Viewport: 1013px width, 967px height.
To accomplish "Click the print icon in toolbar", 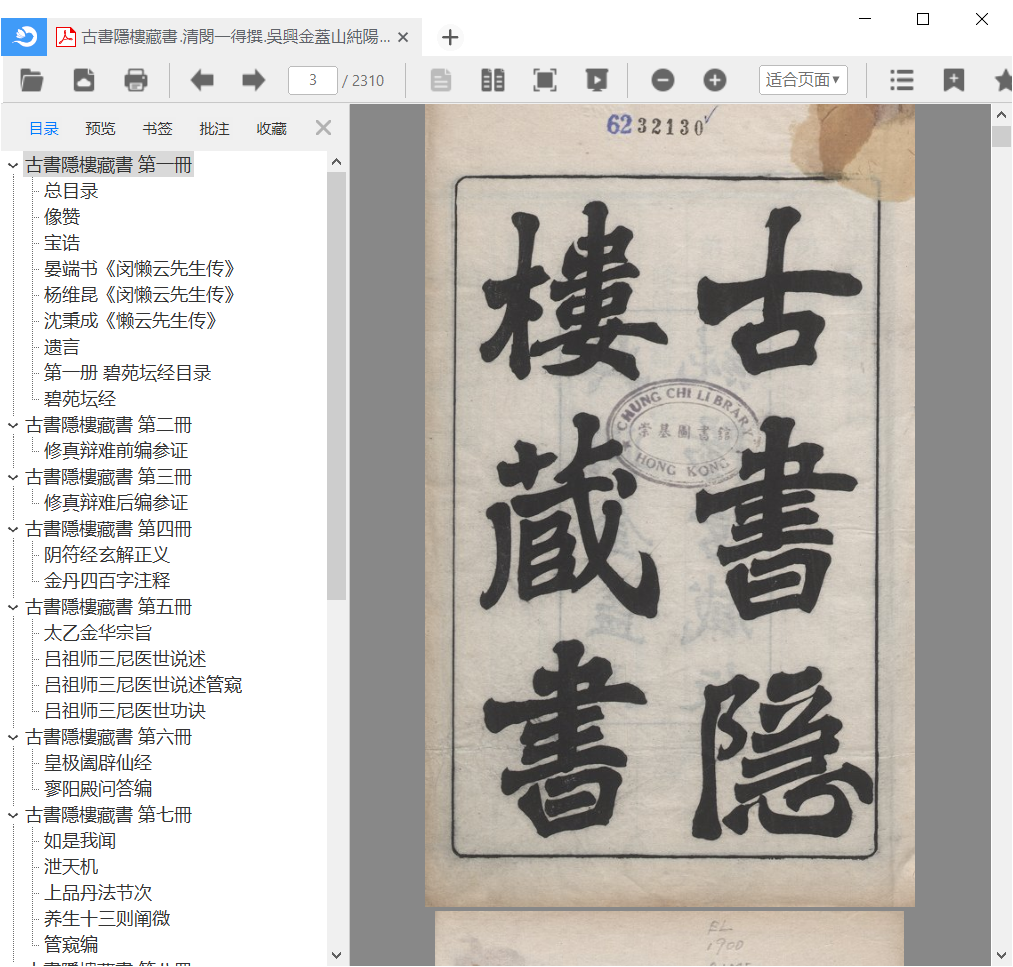I will click(x=135, y=80).
